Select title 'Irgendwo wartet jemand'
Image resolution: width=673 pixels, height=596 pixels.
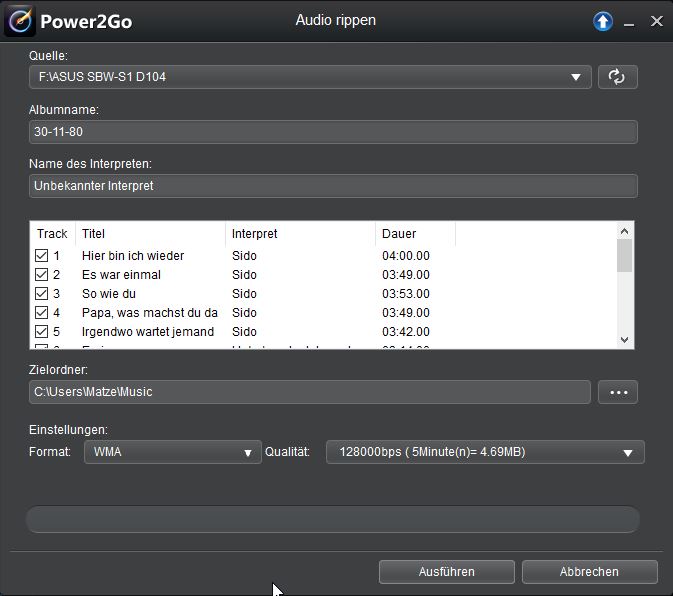click(148, 332)
